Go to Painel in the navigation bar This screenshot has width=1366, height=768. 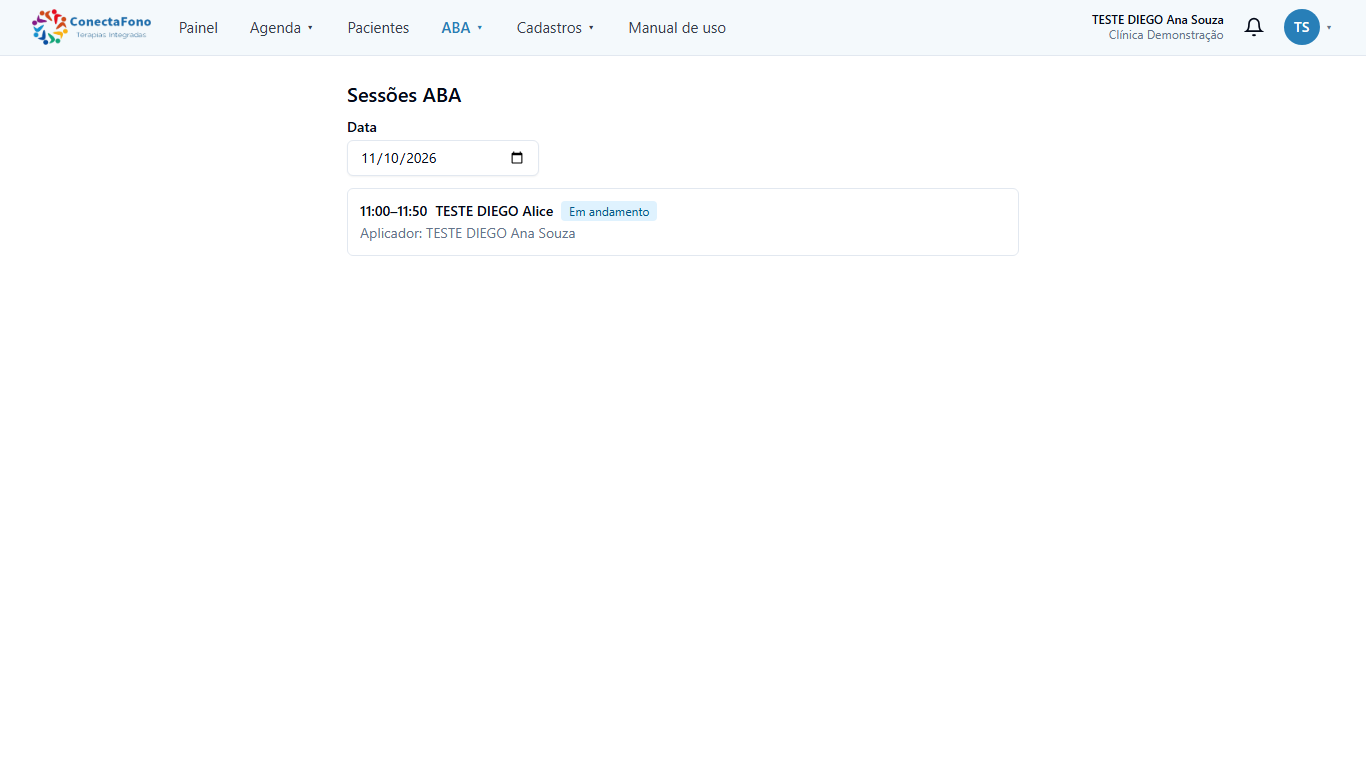(198, 28)
